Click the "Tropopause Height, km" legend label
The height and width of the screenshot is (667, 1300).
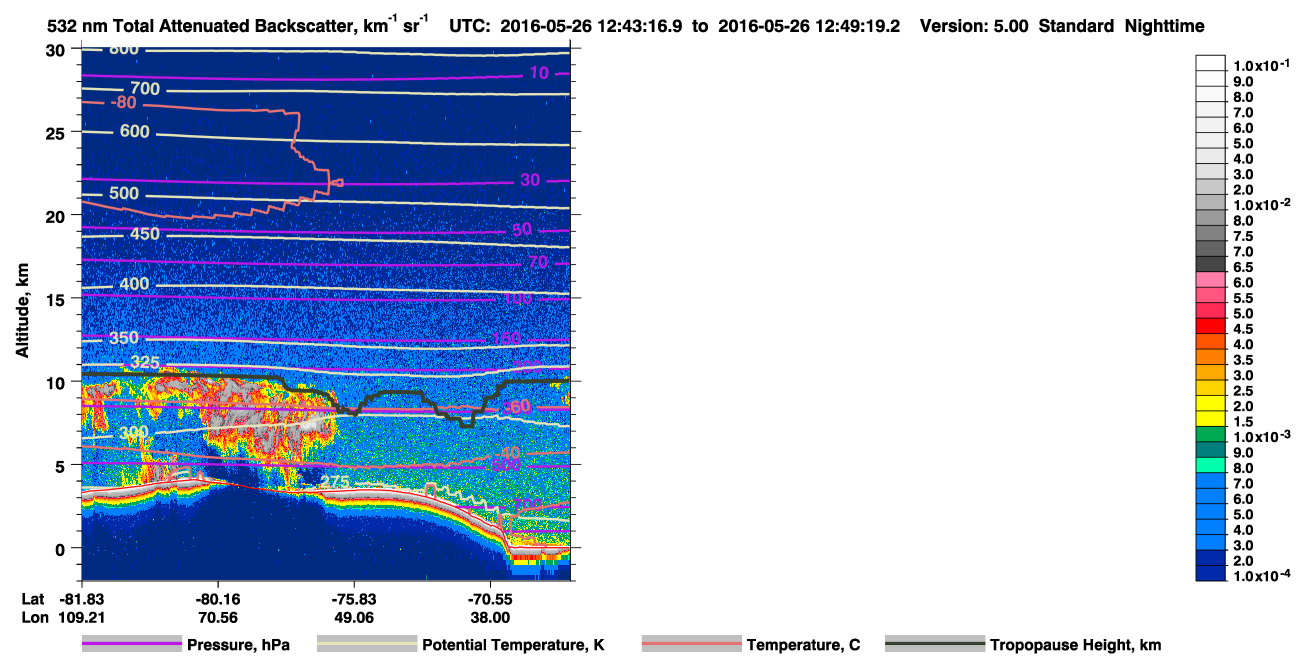click(1076, 645)
